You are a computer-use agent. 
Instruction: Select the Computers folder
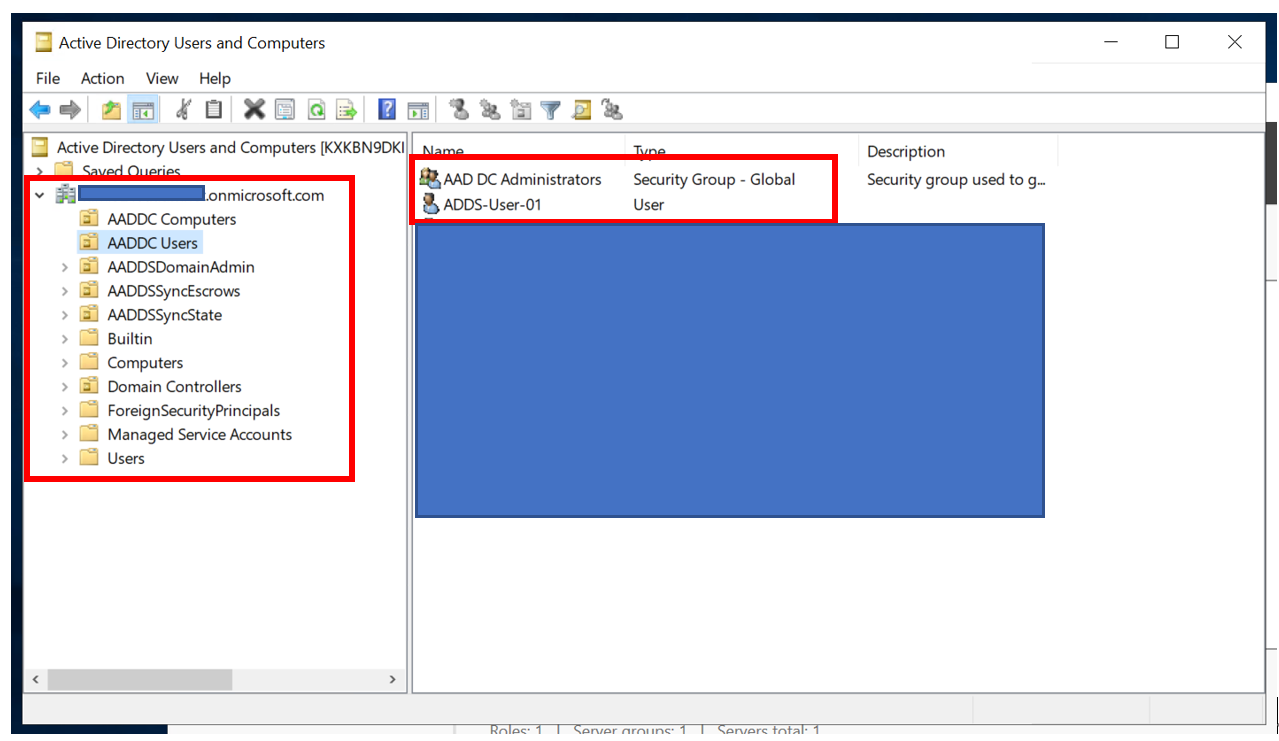coord(132,363)
